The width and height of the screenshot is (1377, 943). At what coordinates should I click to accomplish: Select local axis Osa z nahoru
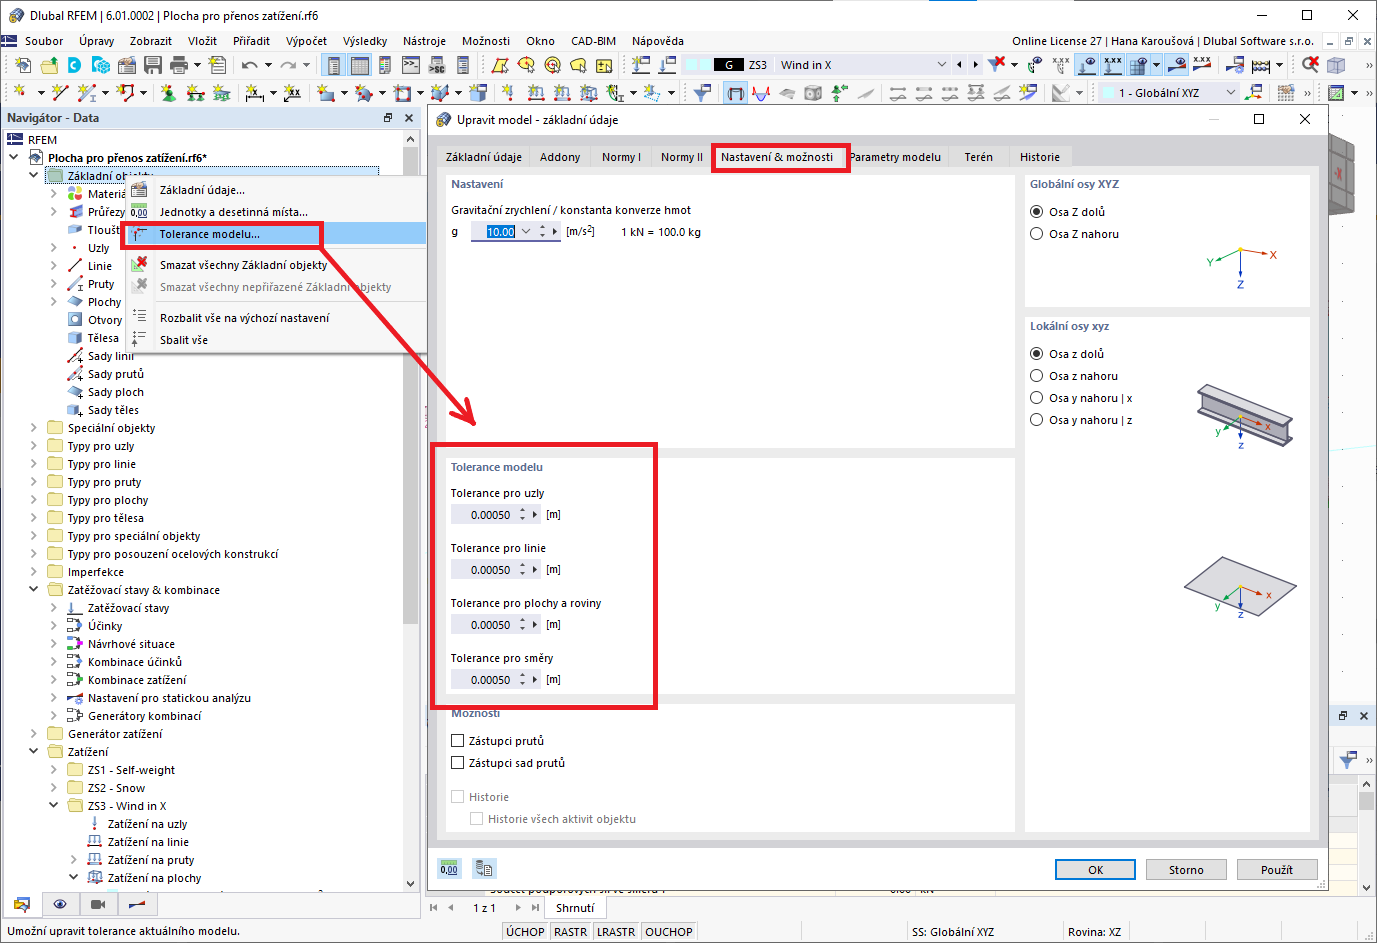(1037, 376)
